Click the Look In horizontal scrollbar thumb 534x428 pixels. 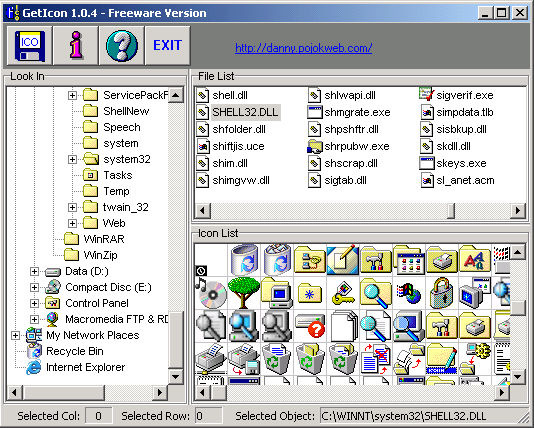63,393
